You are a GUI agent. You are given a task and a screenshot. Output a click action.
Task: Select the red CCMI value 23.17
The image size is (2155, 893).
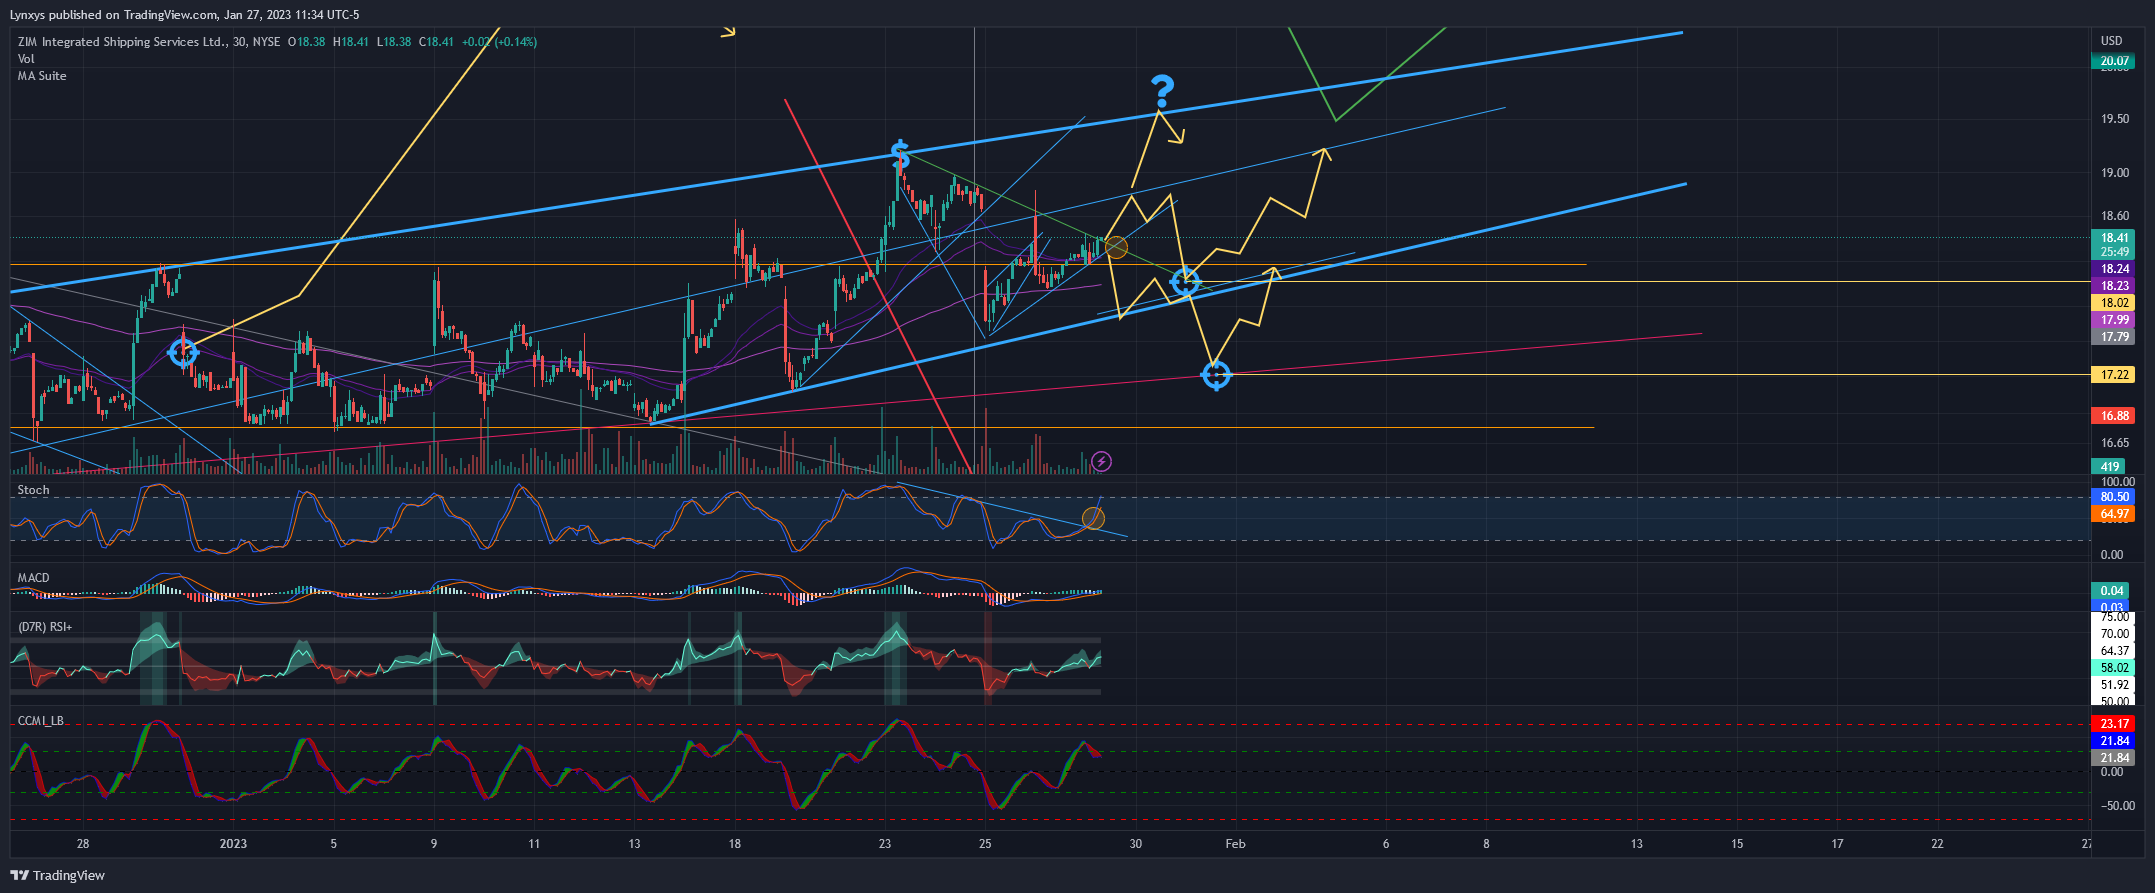pyautogui.click(x=2113, y=724)
